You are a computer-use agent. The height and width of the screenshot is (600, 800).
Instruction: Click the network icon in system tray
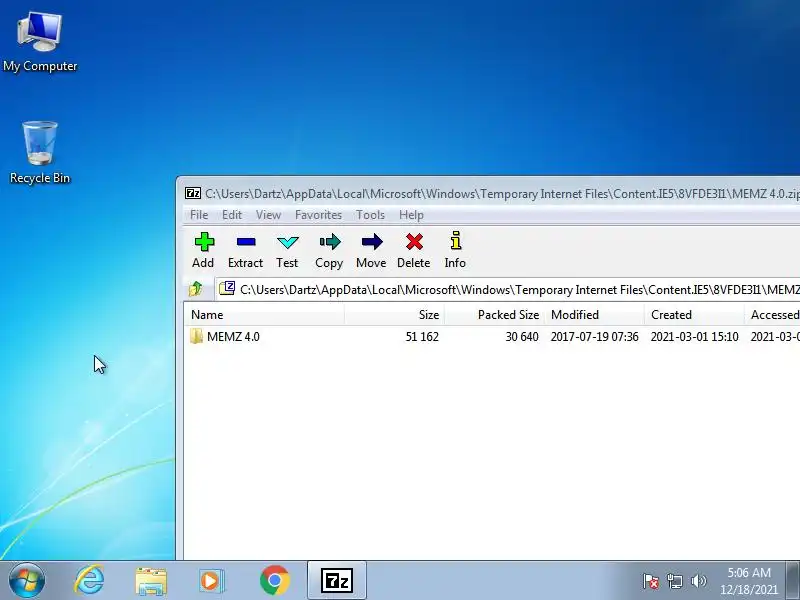[x=674, y=581]
